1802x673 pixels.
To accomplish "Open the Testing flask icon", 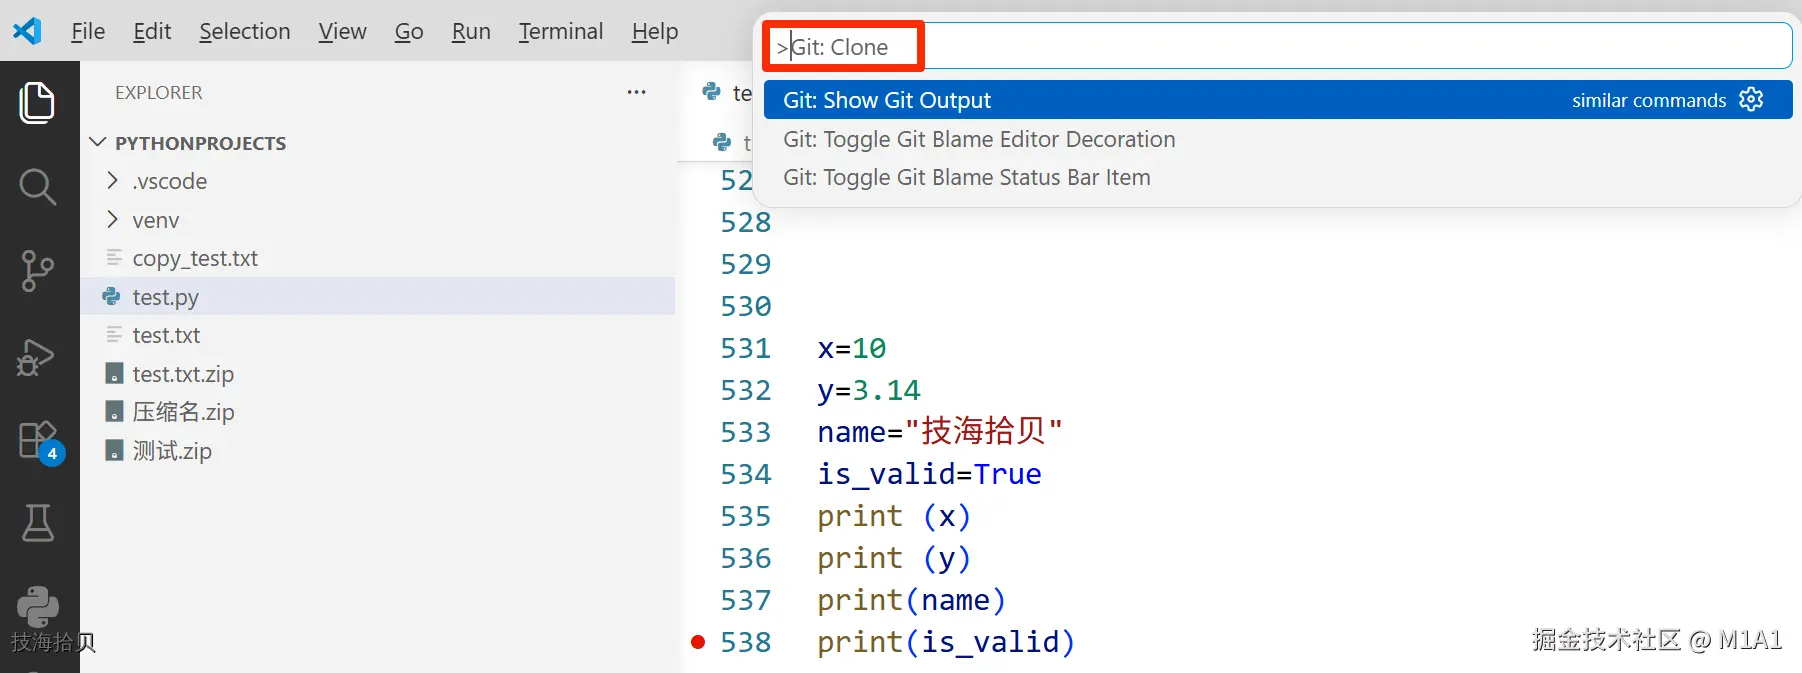I will [x=38, y=522].
